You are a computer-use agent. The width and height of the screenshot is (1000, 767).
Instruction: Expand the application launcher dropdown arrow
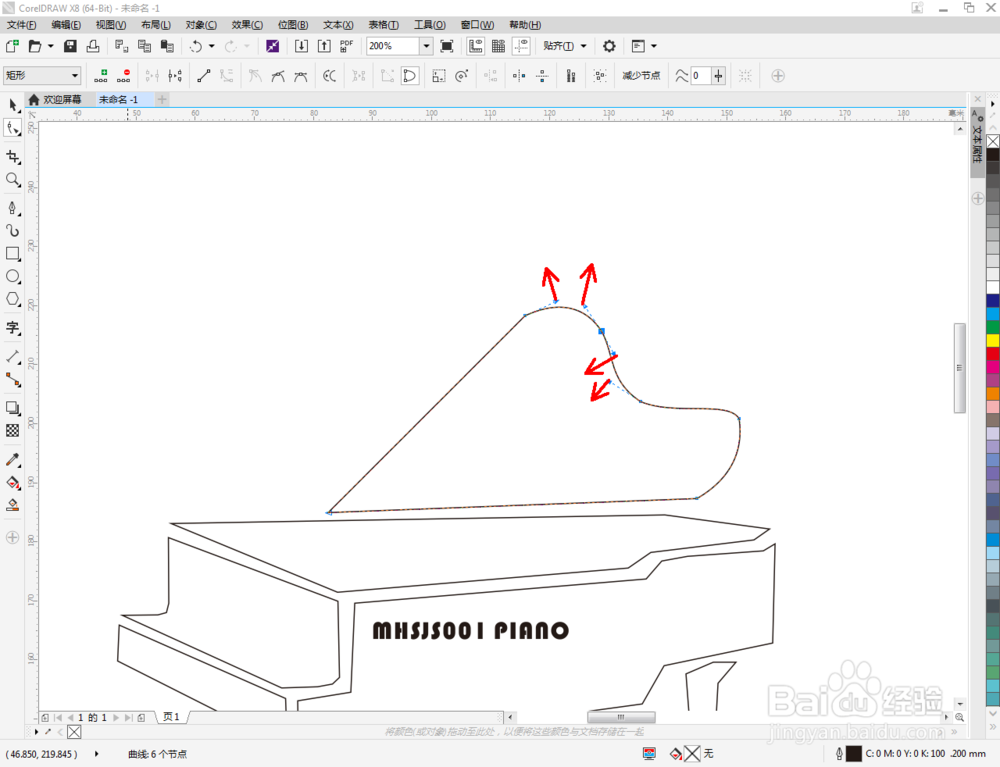pyautogui.click(x=654, y=46)
